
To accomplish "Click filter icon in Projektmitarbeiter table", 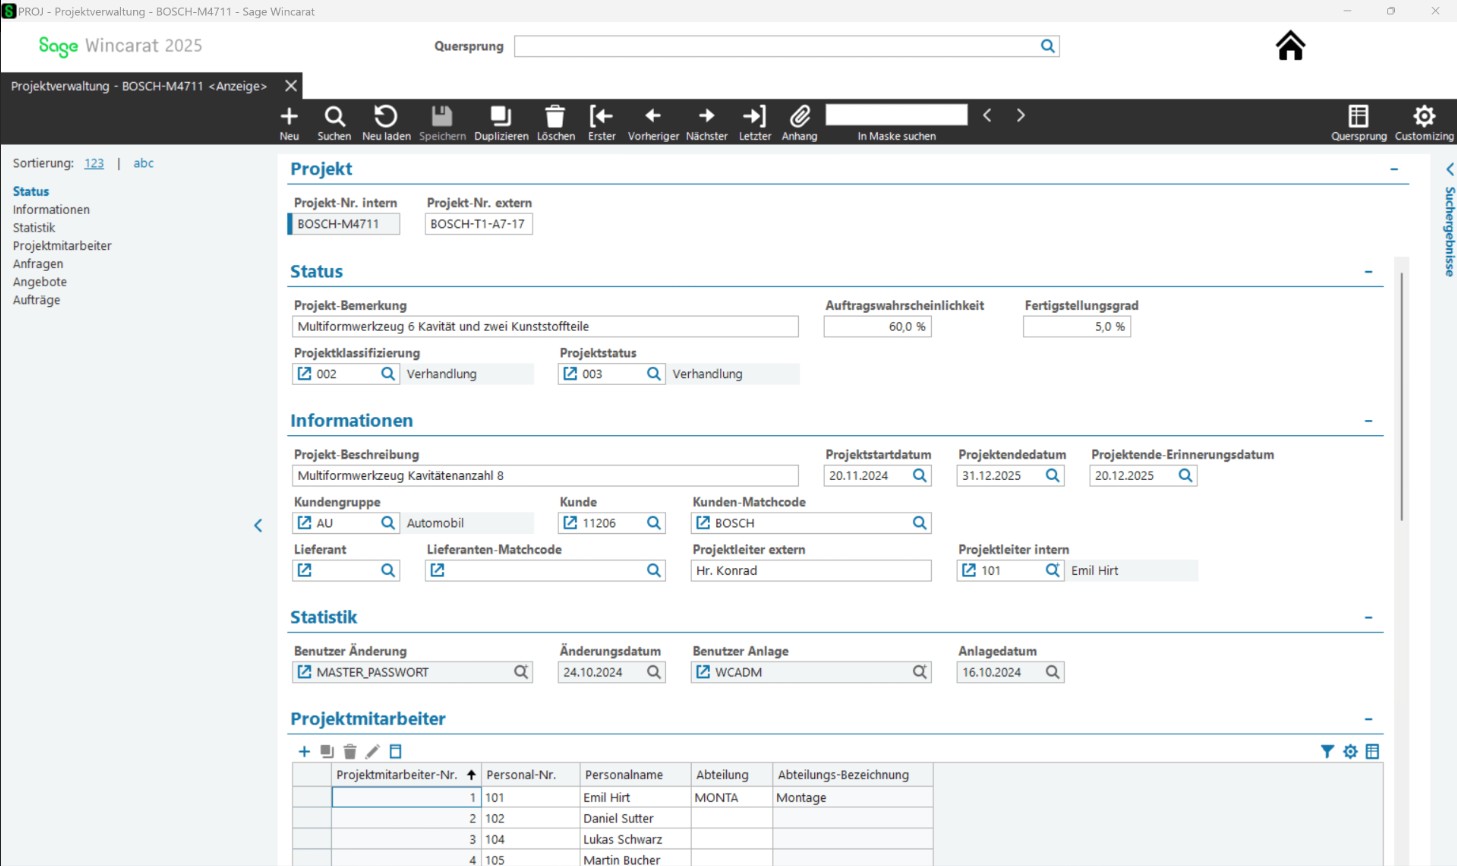I will [1327, 751].
